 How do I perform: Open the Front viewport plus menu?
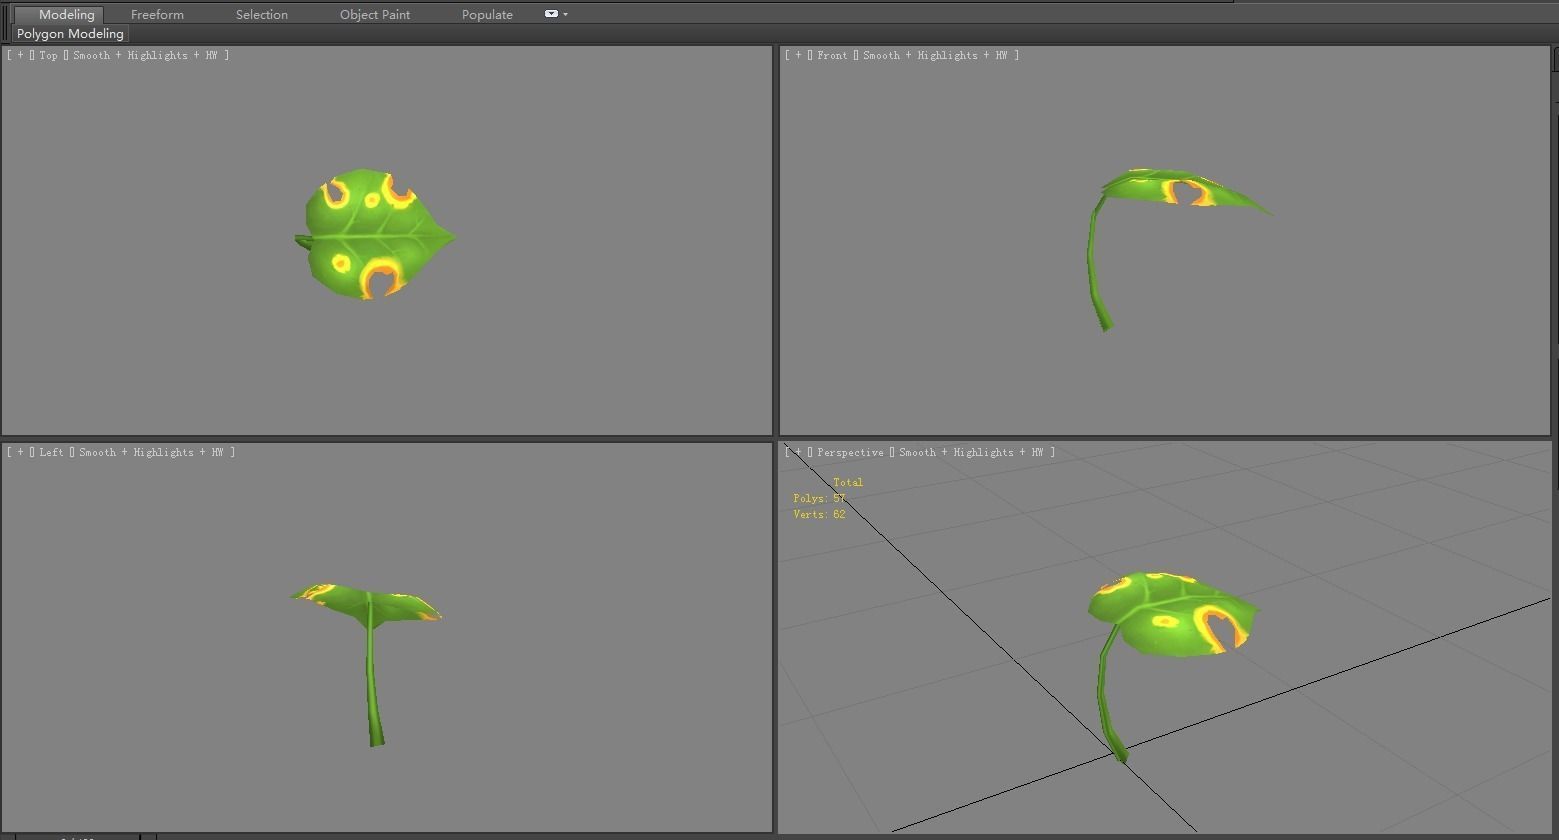[798, 56]
